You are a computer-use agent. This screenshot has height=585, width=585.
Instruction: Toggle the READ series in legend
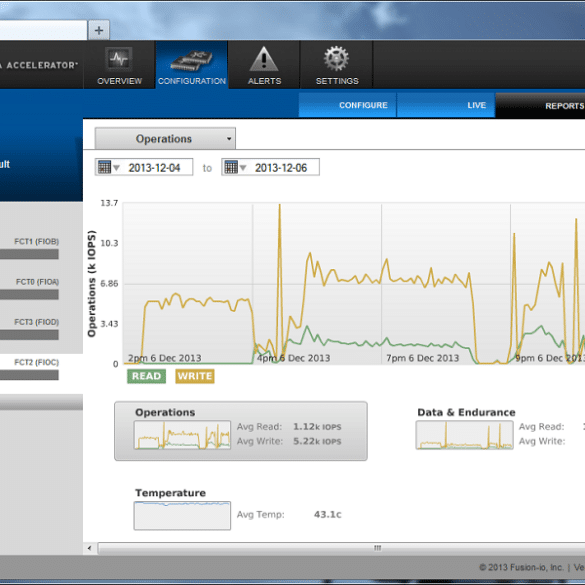(x=146, y=376)
